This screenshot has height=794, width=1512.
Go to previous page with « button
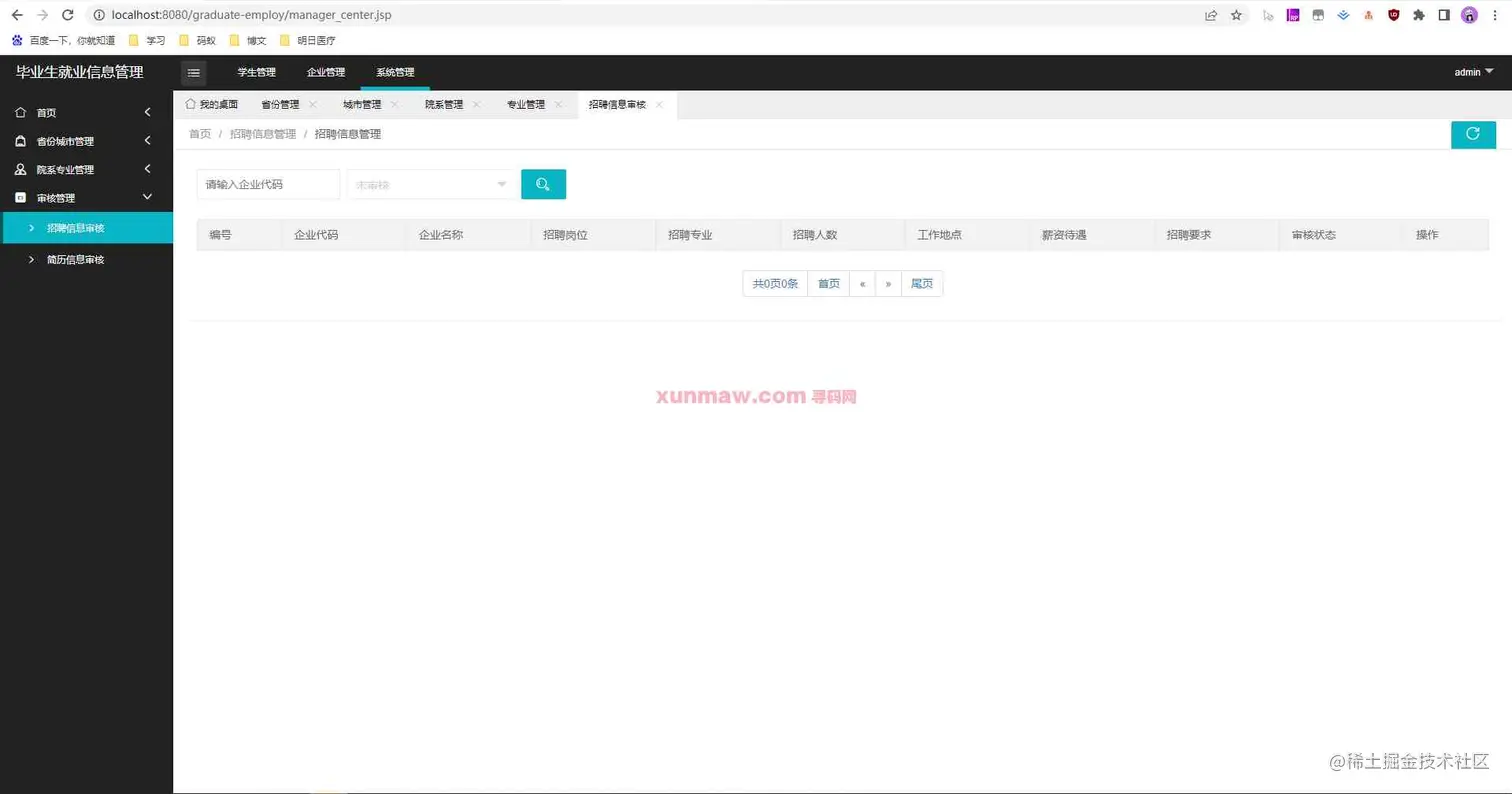(862, 284)
